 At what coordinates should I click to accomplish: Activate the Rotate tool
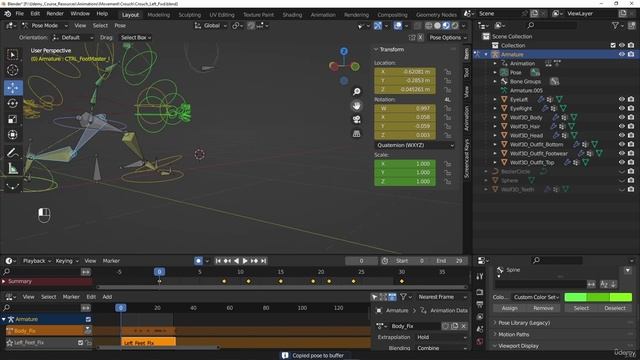click(x=13, y=103)
